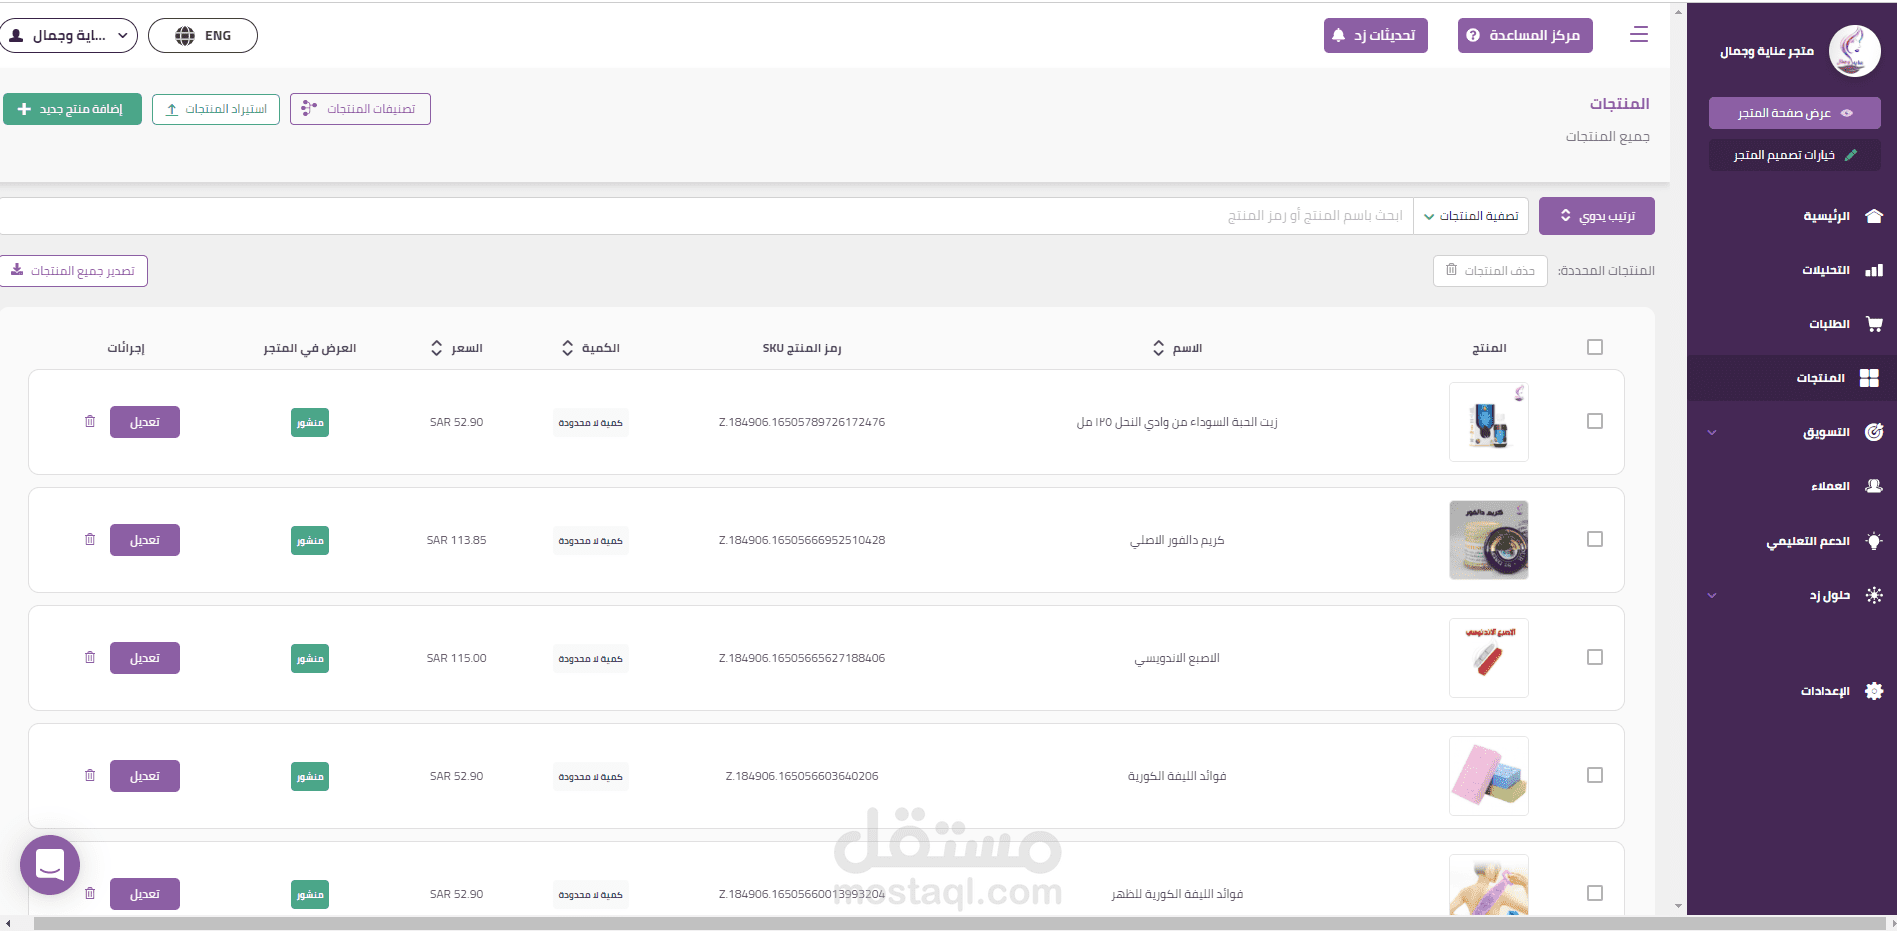Delete the كريم دالفور الاصلي product
The height and width of the screenshot is (931, 1897).
90,540
